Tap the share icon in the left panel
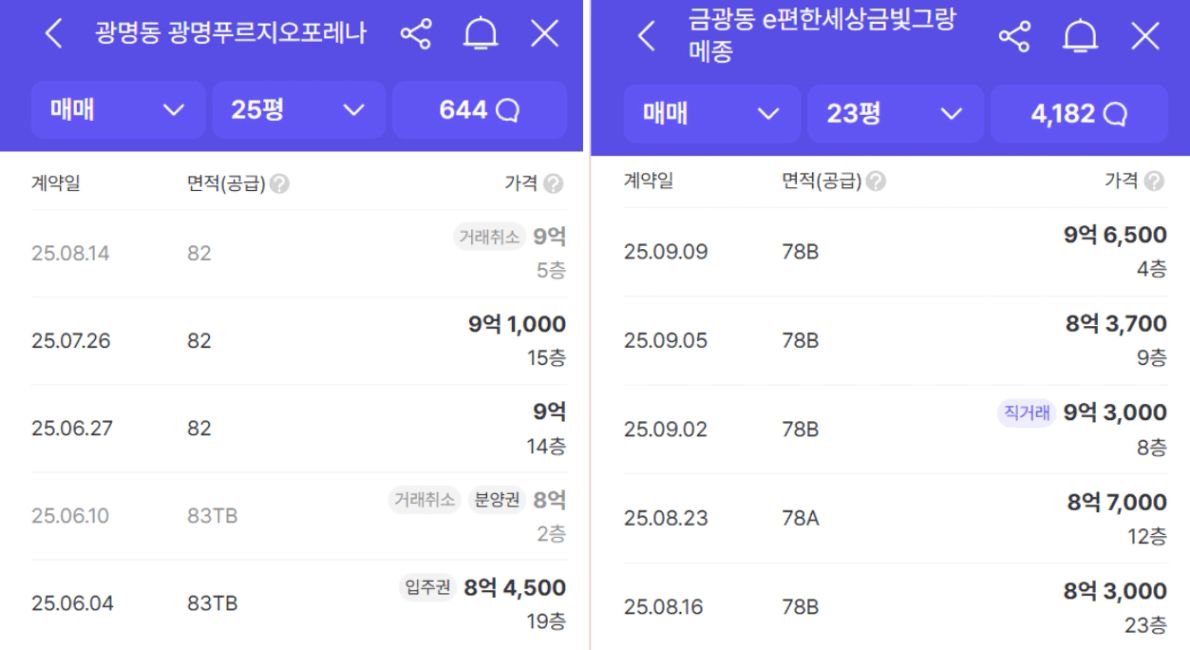Image resolution: width=1190 pixels, height=650 pixels. (416, 34)
